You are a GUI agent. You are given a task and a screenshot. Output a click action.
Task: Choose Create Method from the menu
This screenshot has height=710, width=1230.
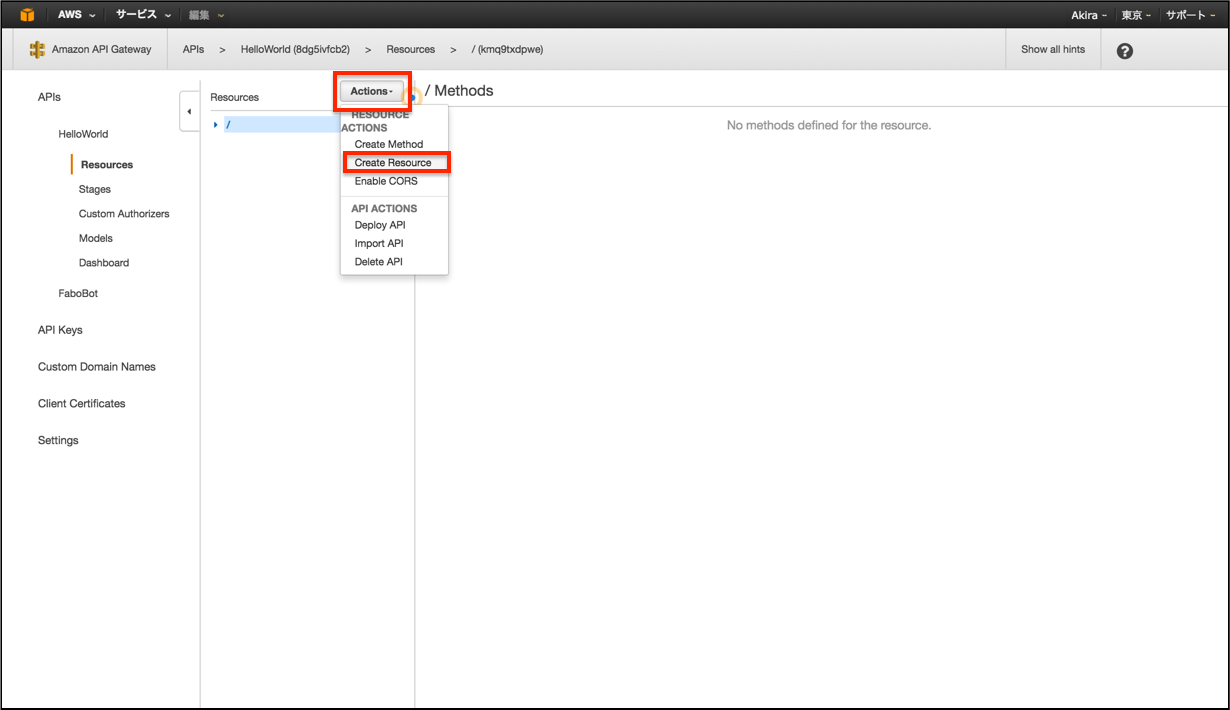tap(388, 143)
